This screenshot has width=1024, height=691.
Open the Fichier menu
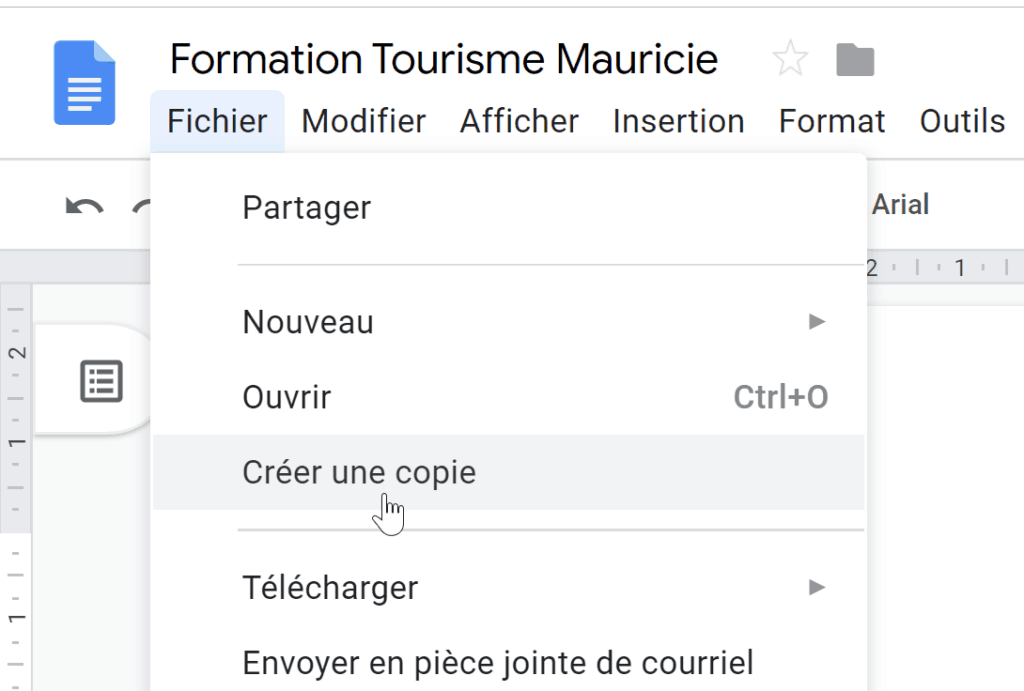point(217,121)
